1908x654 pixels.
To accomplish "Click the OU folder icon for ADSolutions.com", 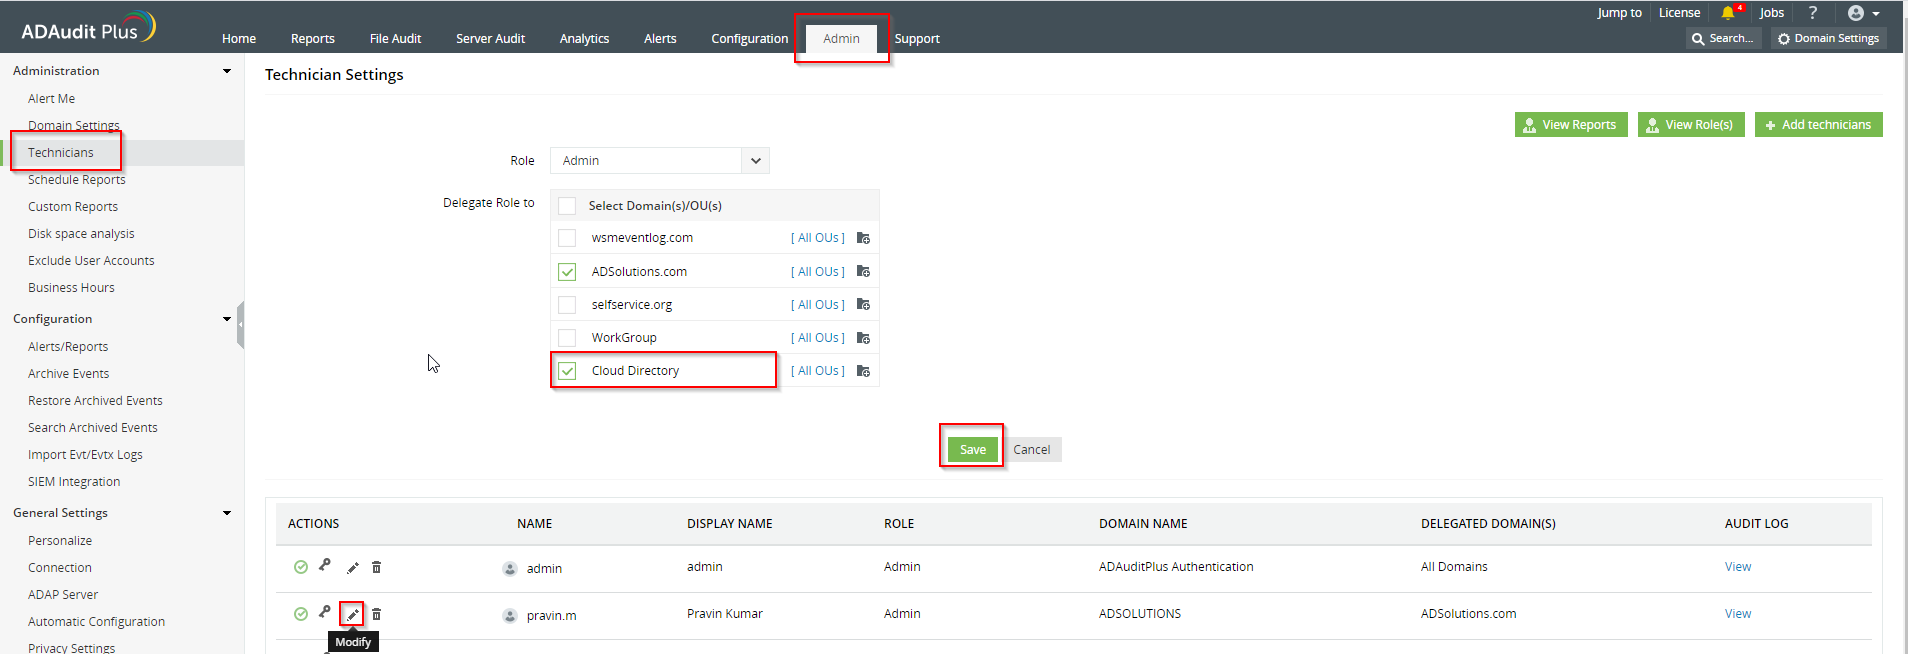I will point(863,271).
